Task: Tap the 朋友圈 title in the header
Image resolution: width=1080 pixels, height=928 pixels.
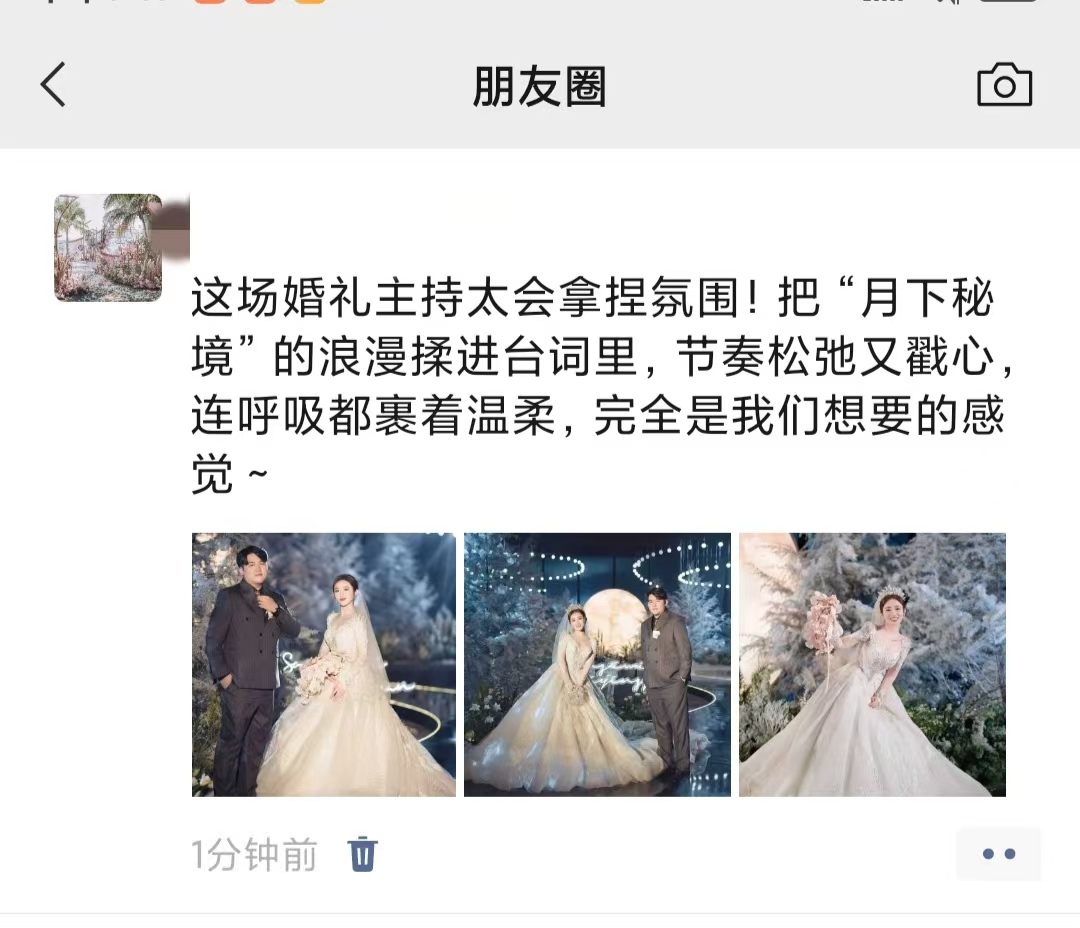Action: click(x=539, y=86)
